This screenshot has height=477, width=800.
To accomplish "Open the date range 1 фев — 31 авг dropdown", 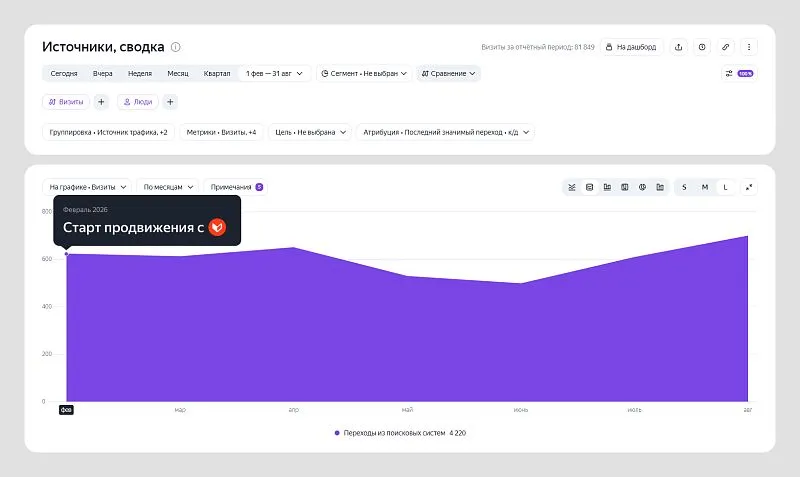I will click(x=274, y=73).
